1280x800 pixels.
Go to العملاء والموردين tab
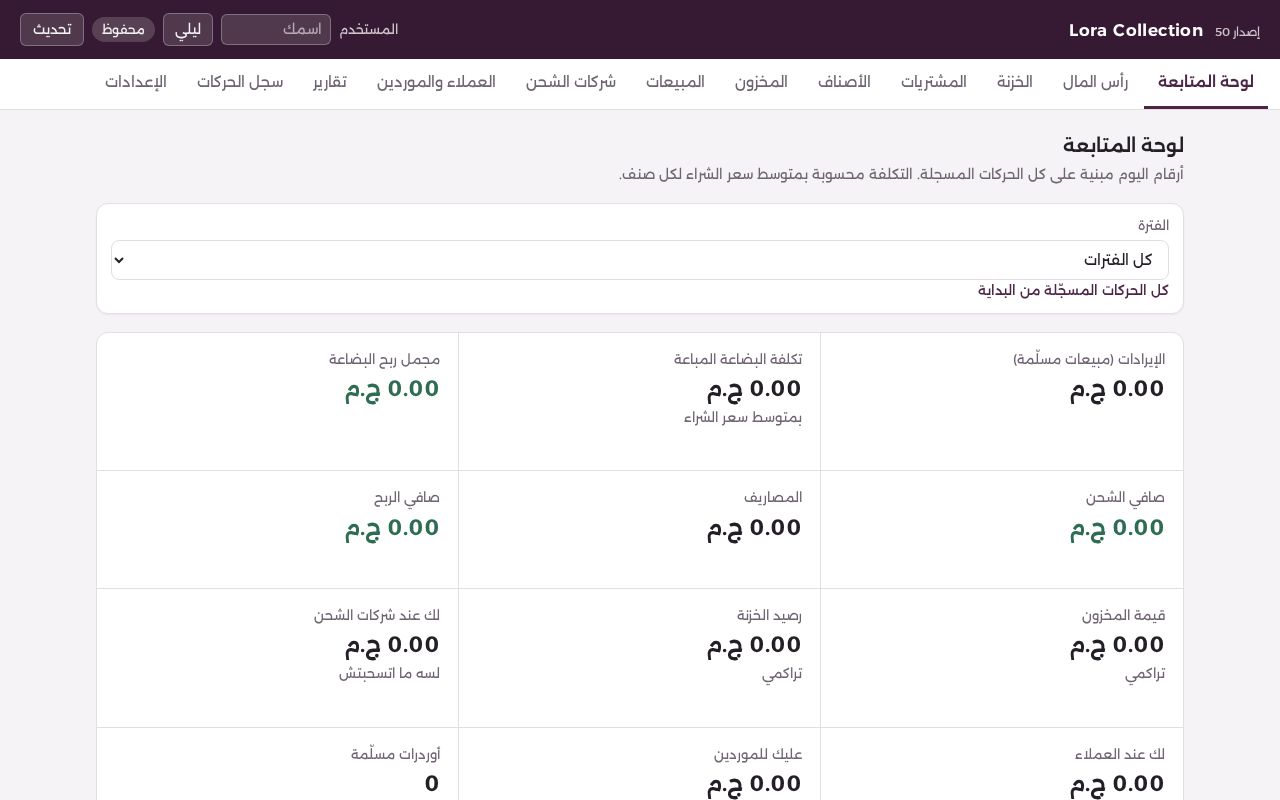click(436, 82)
